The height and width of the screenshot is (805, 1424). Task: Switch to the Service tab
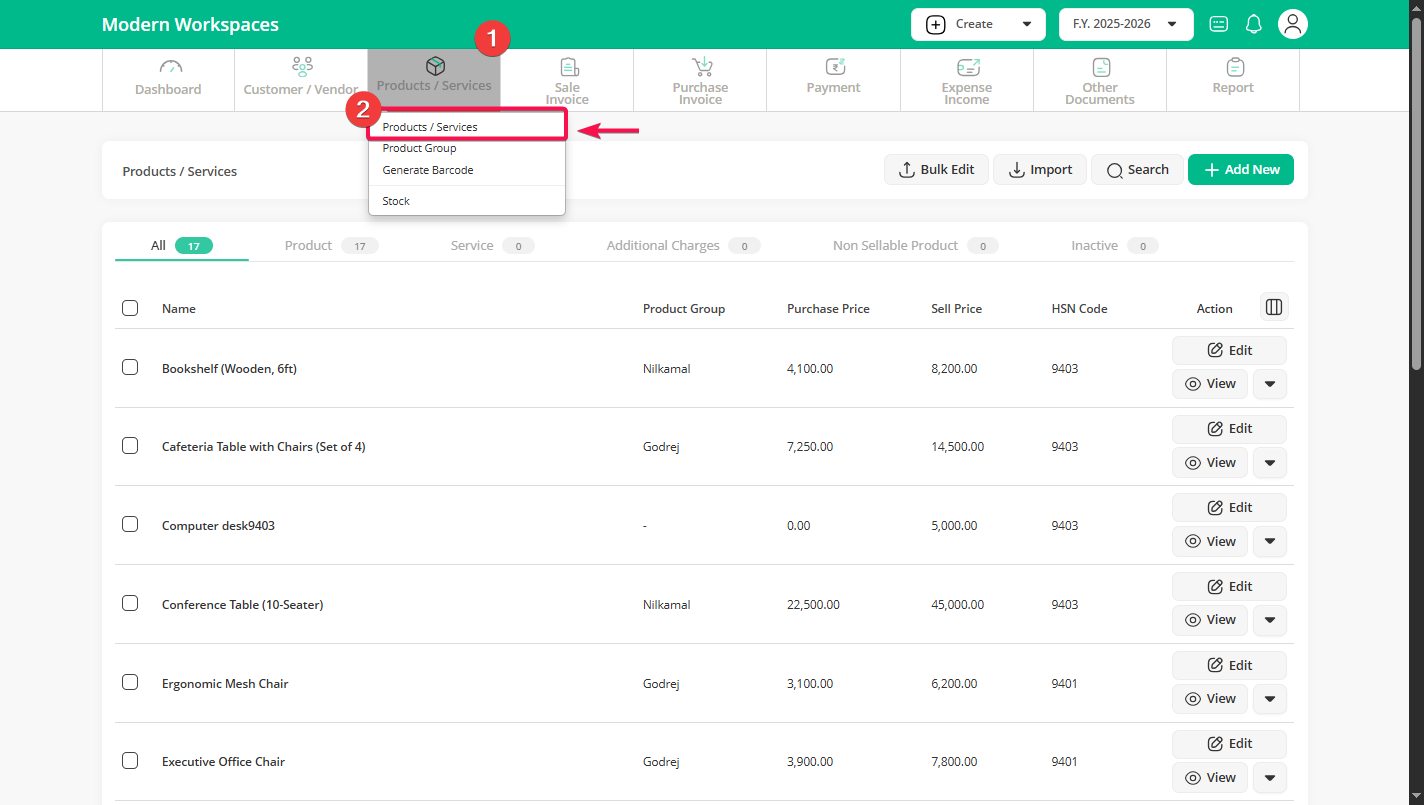472,245
